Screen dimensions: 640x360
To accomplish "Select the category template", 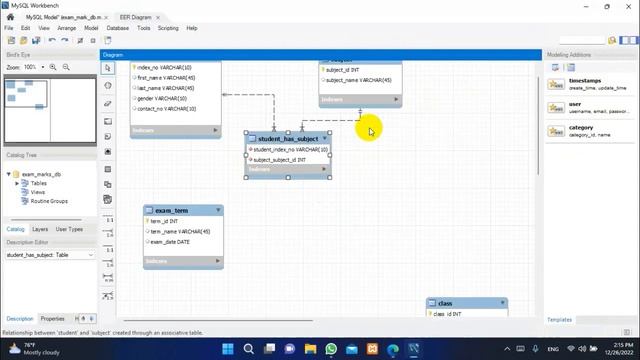I will click(x=589, y=131).
